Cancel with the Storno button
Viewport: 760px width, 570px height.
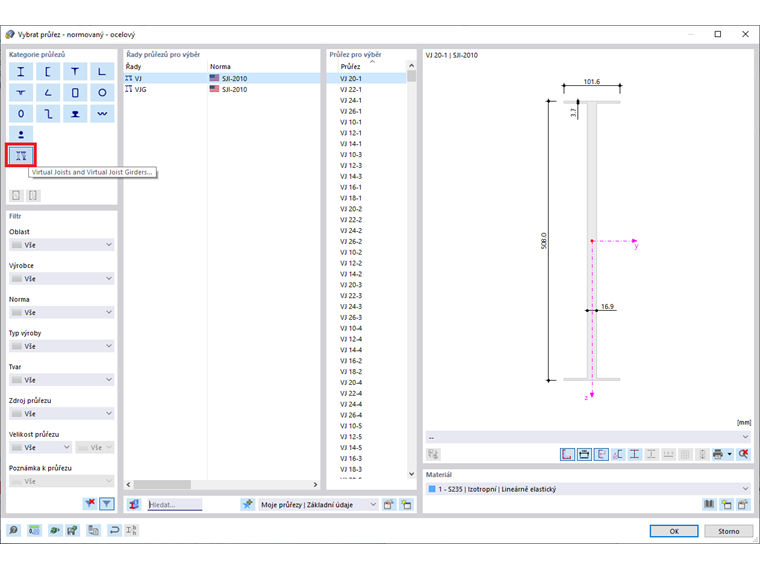click(x=728, y=531)
